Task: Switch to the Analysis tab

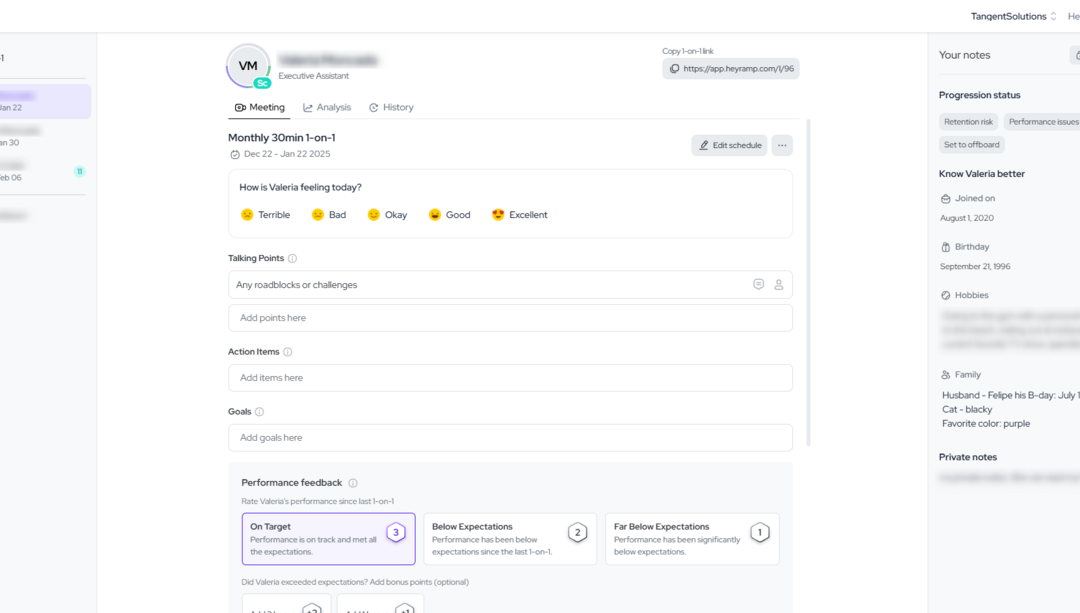Action: point(327,108)
